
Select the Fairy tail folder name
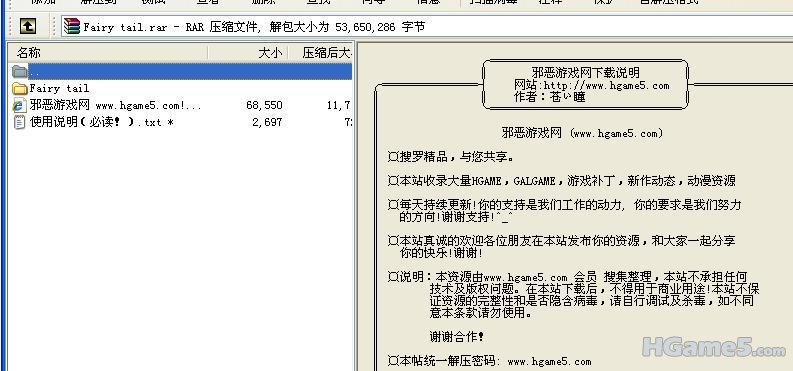pyautogui.click(x=59, y=88)
